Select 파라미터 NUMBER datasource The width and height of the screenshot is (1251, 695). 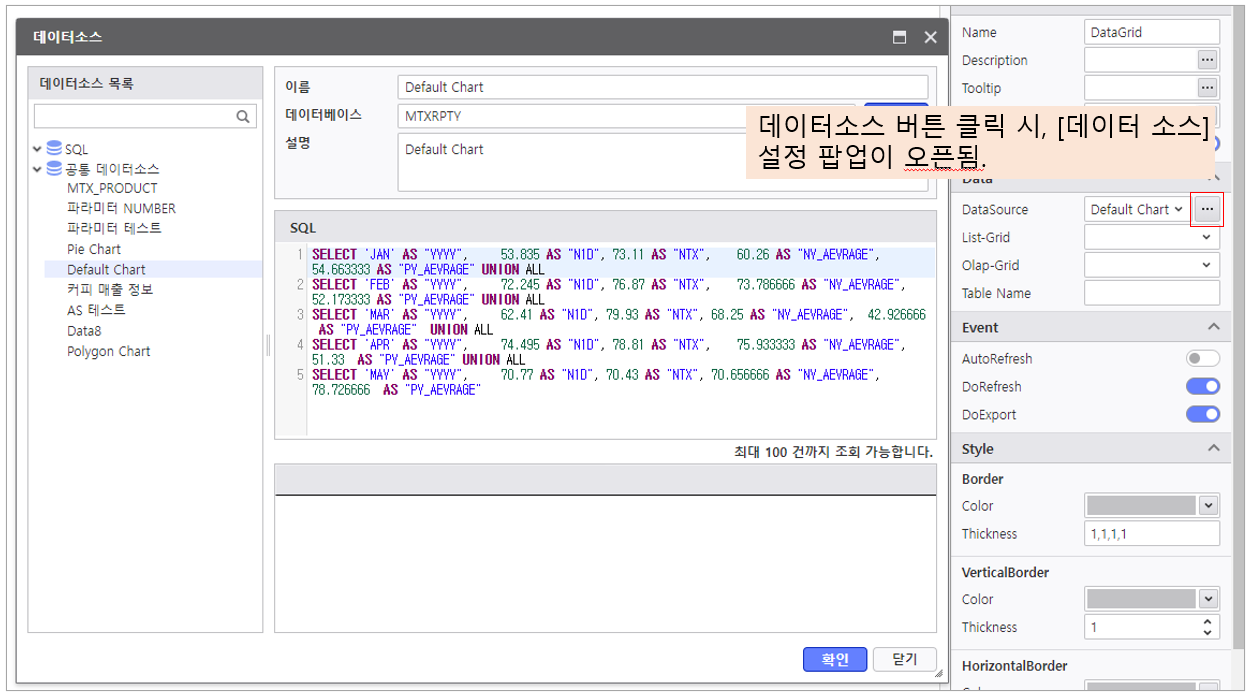pos(121,208)
